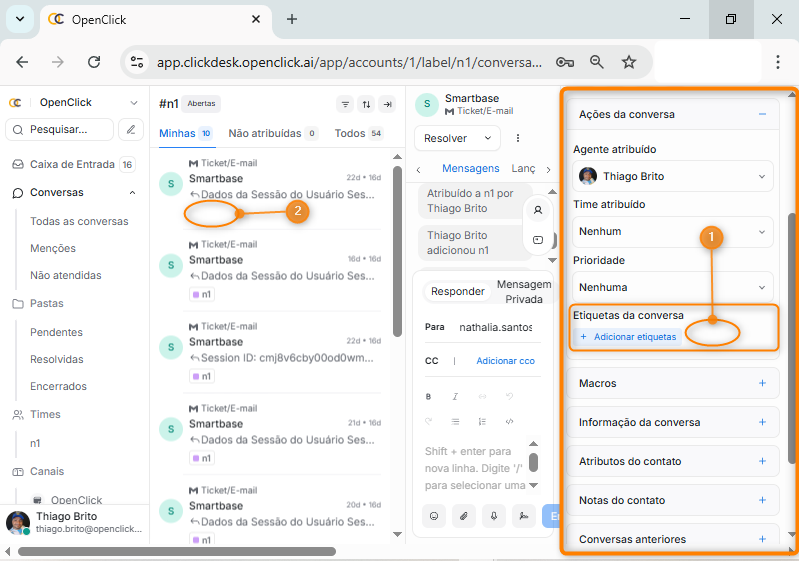
Task: Click the compose new conversation pencil icon
Action: click(x=131, y=129)
